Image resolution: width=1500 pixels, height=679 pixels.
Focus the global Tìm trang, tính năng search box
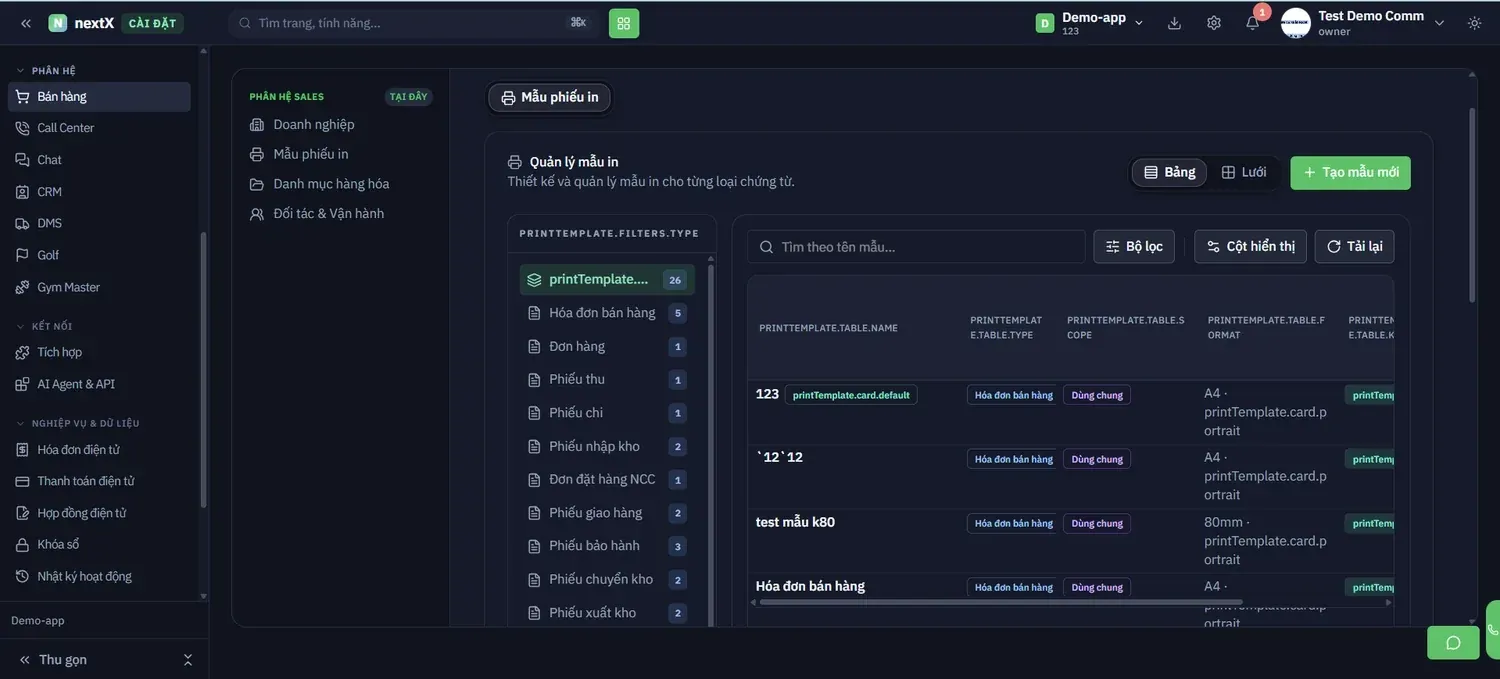tap(414, 23)
